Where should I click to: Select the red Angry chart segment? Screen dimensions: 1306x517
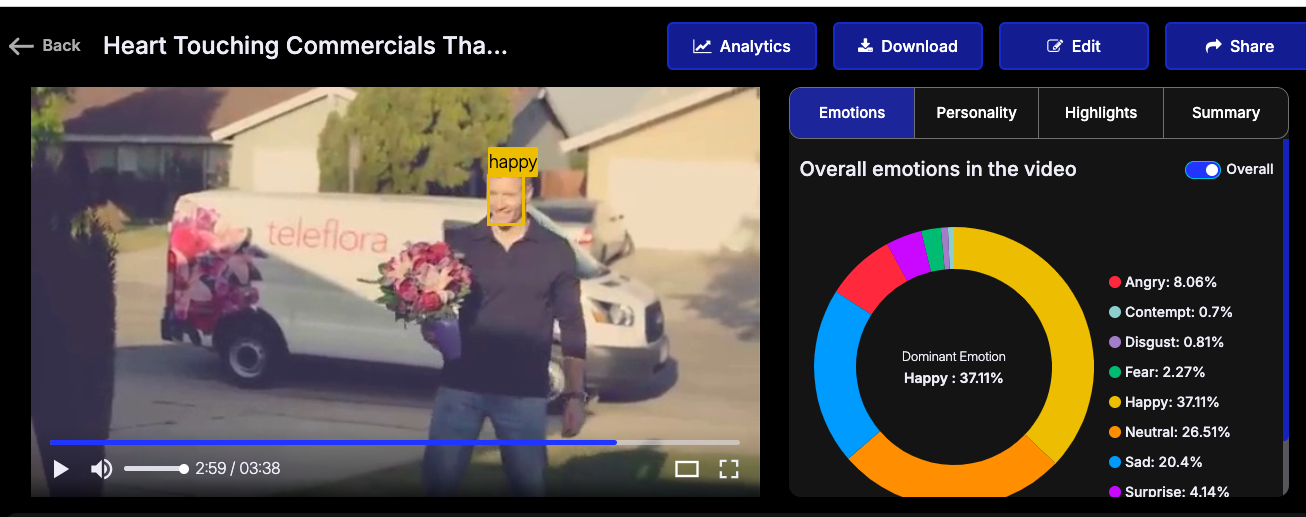coord(873,279)
